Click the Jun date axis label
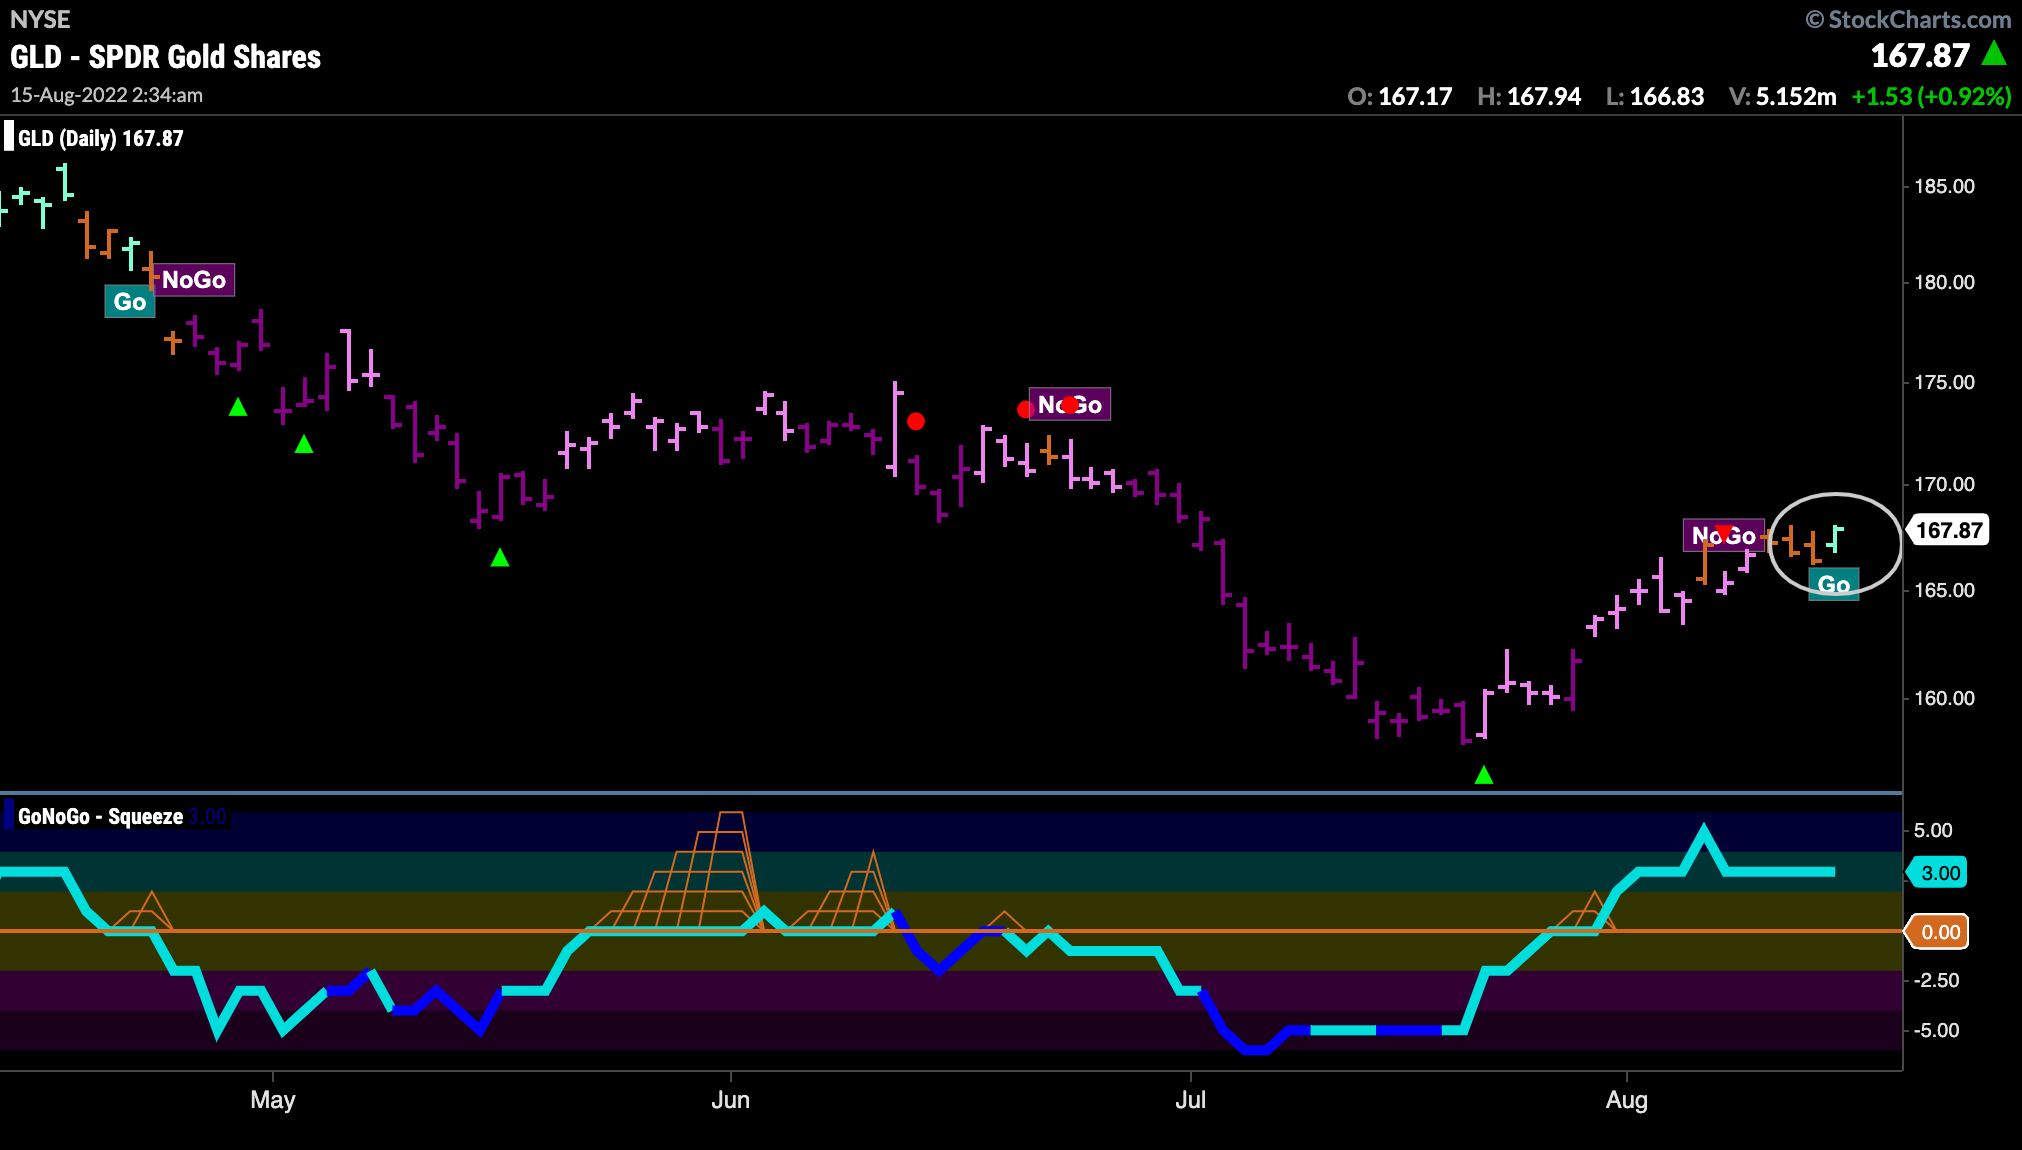2022x1150 pixels. point(730,1100)
